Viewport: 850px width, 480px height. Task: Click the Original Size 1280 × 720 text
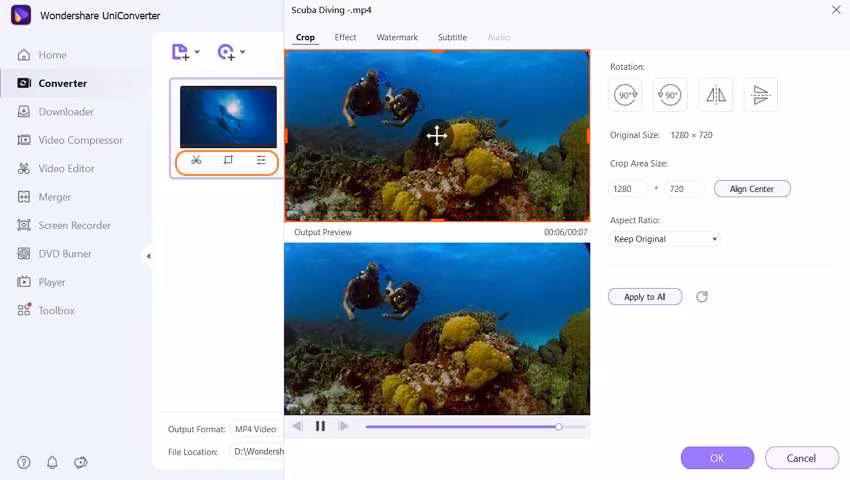point(661,135)
